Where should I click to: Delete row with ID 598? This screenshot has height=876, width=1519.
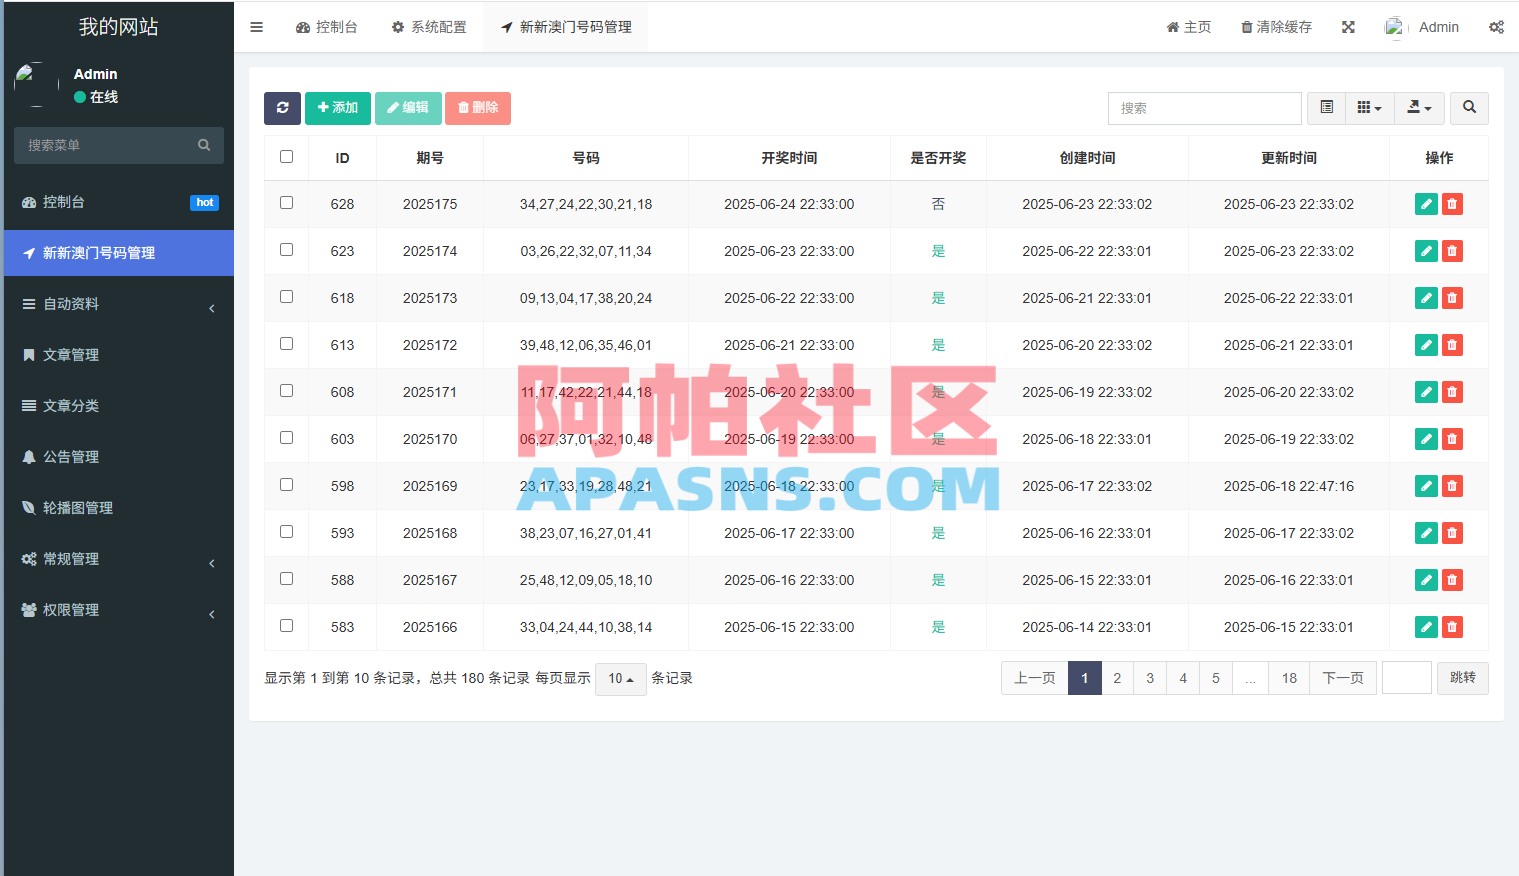(1452, 486)
